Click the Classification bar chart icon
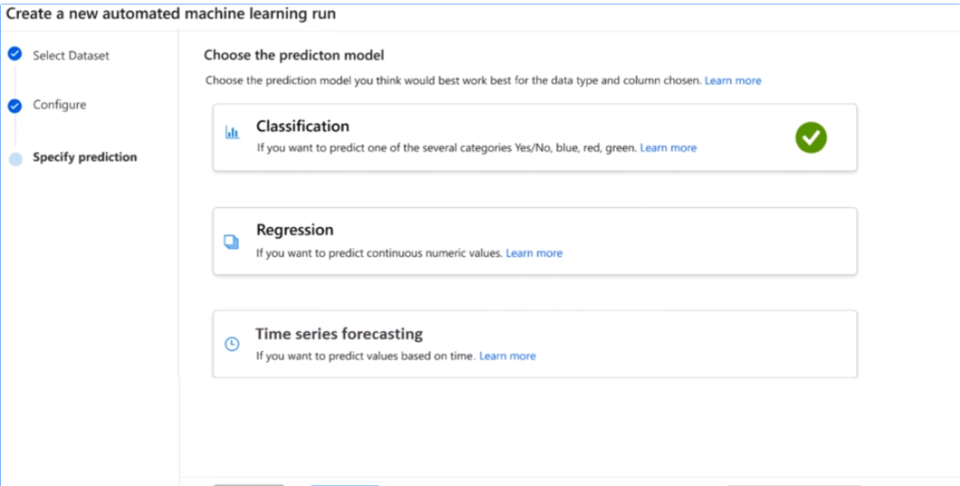 232,132
